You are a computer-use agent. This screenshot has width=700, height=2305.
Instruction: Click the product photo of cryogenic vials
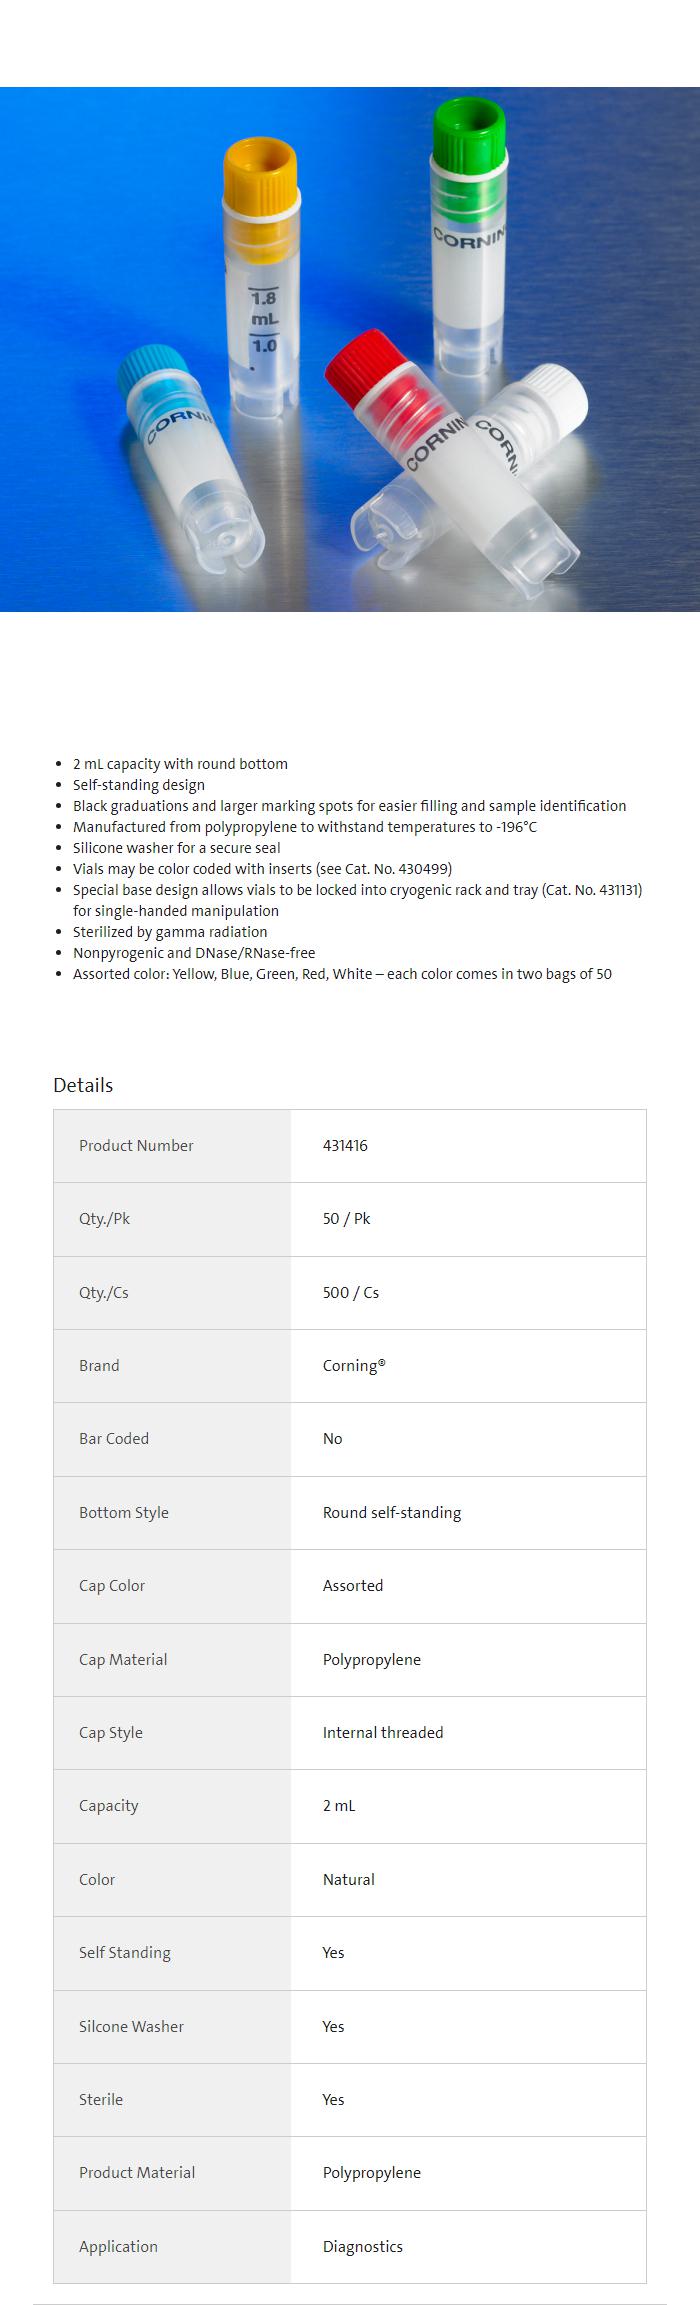point(350,349)
